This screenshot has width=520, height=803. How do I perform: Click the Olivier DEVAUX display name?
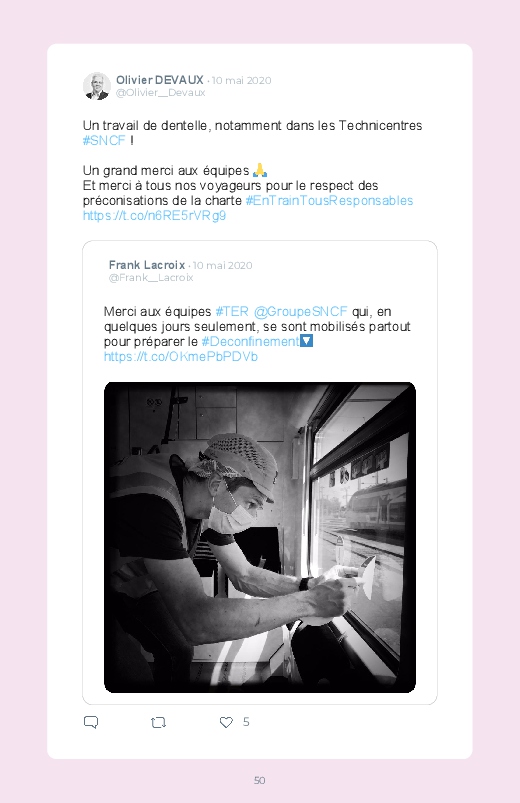[x=160, y=80]
